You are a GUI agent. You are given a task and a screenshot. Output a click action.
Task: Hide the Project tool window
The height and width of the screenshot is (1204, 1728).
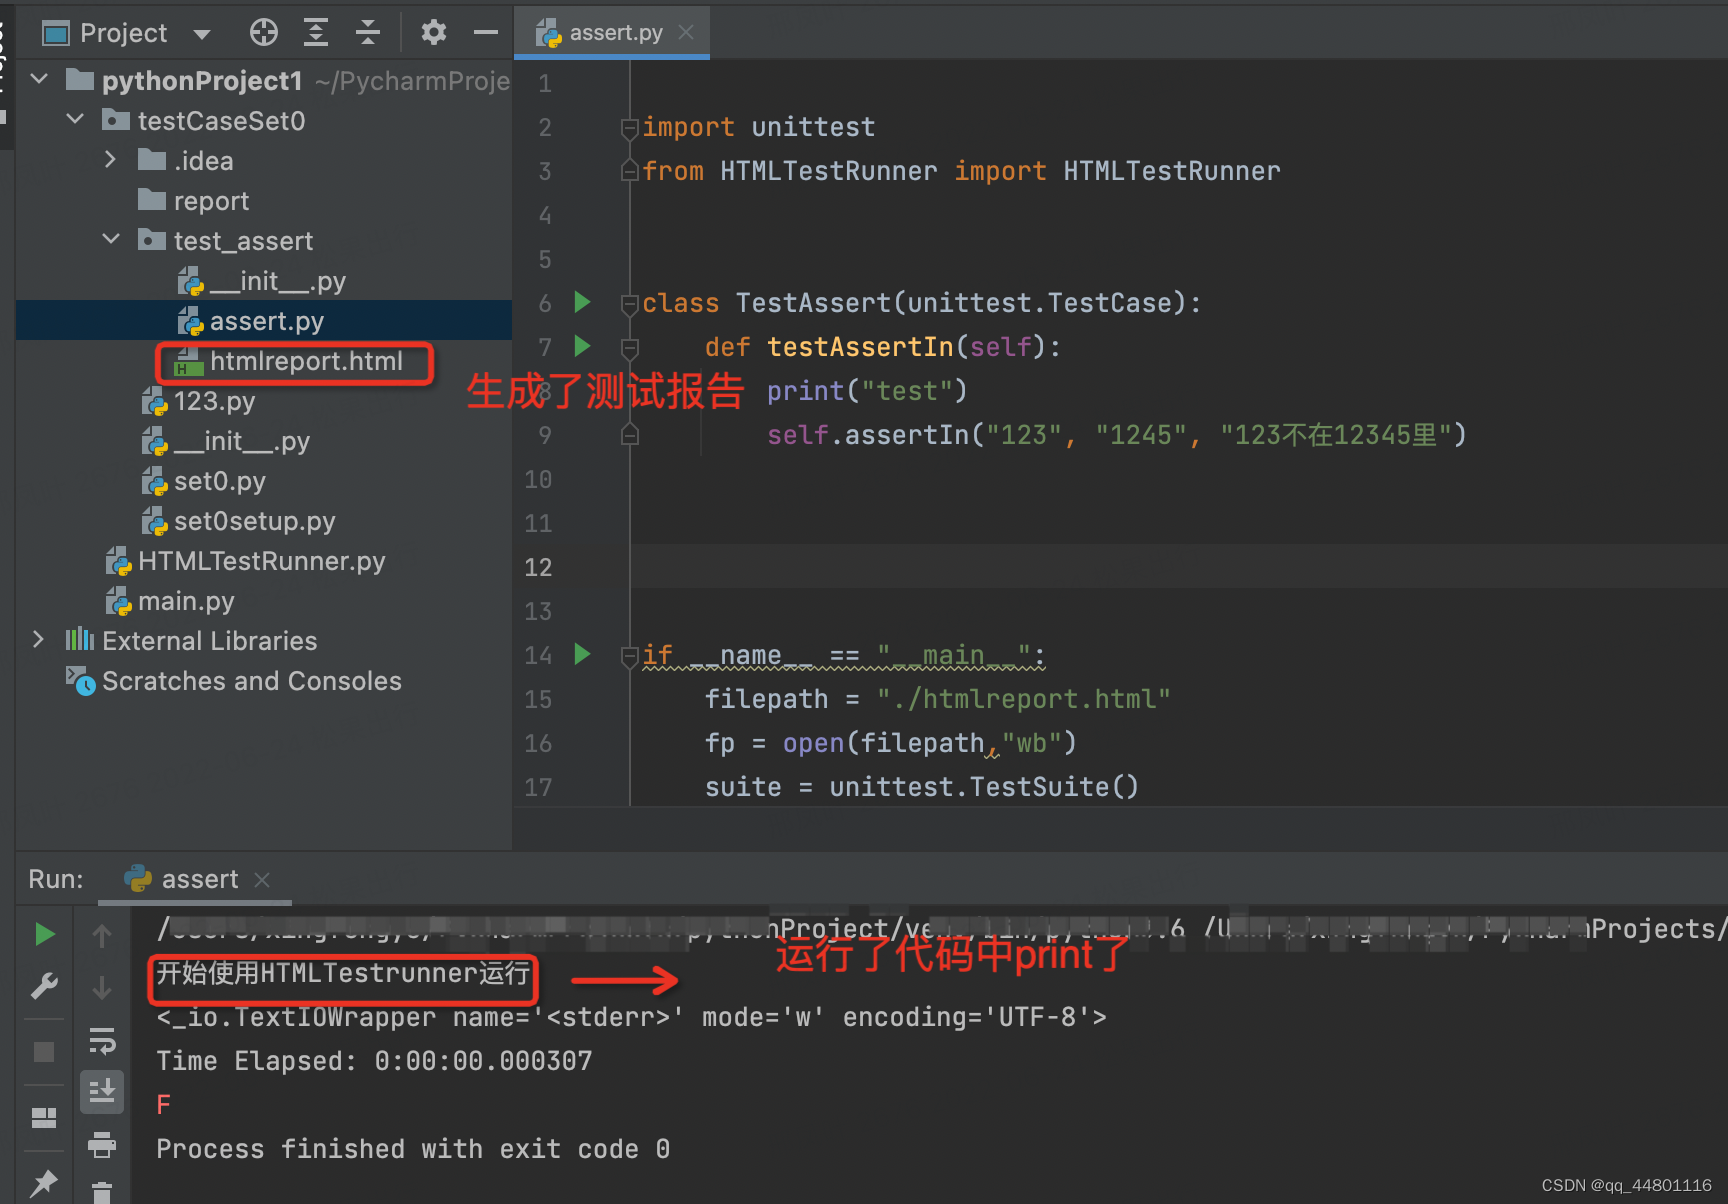tap(486, 33)
